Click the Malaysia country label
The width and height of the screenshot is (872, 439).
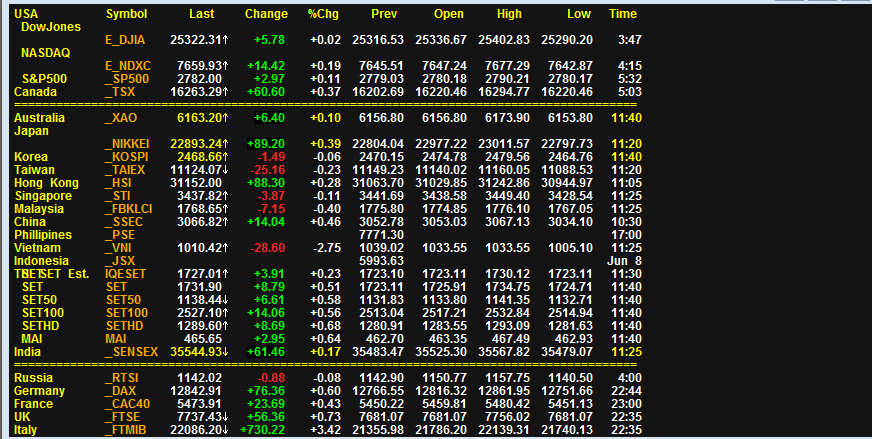pos(39,209)
